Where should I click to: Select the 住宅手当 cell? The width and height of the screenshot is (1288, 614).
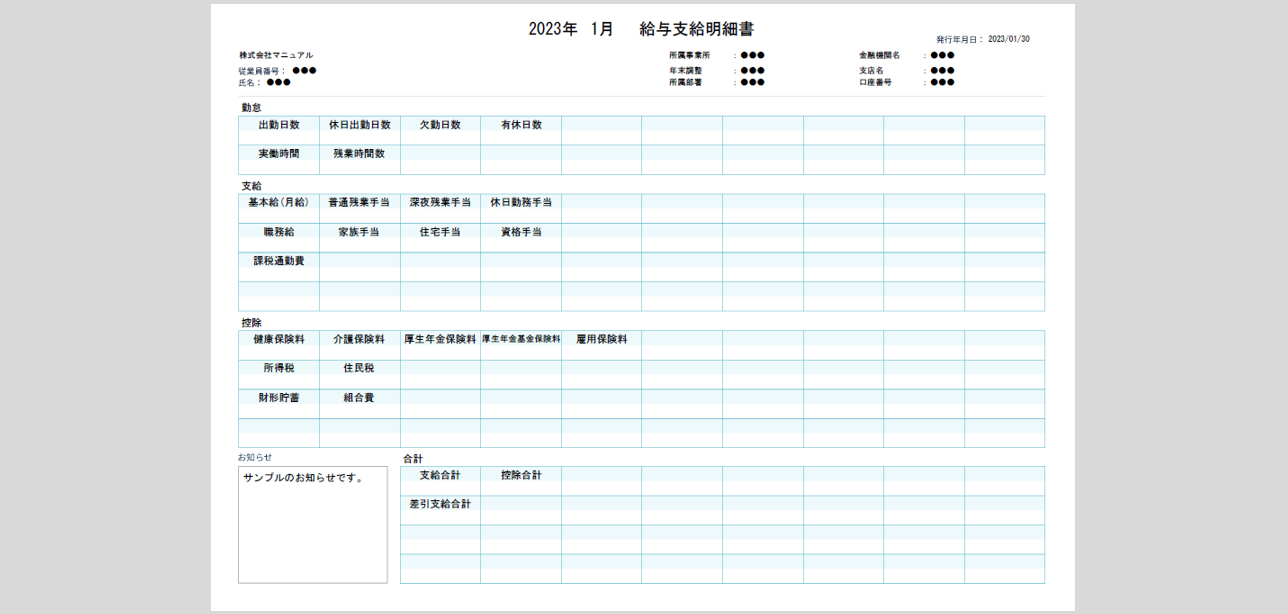coord(440,232)
